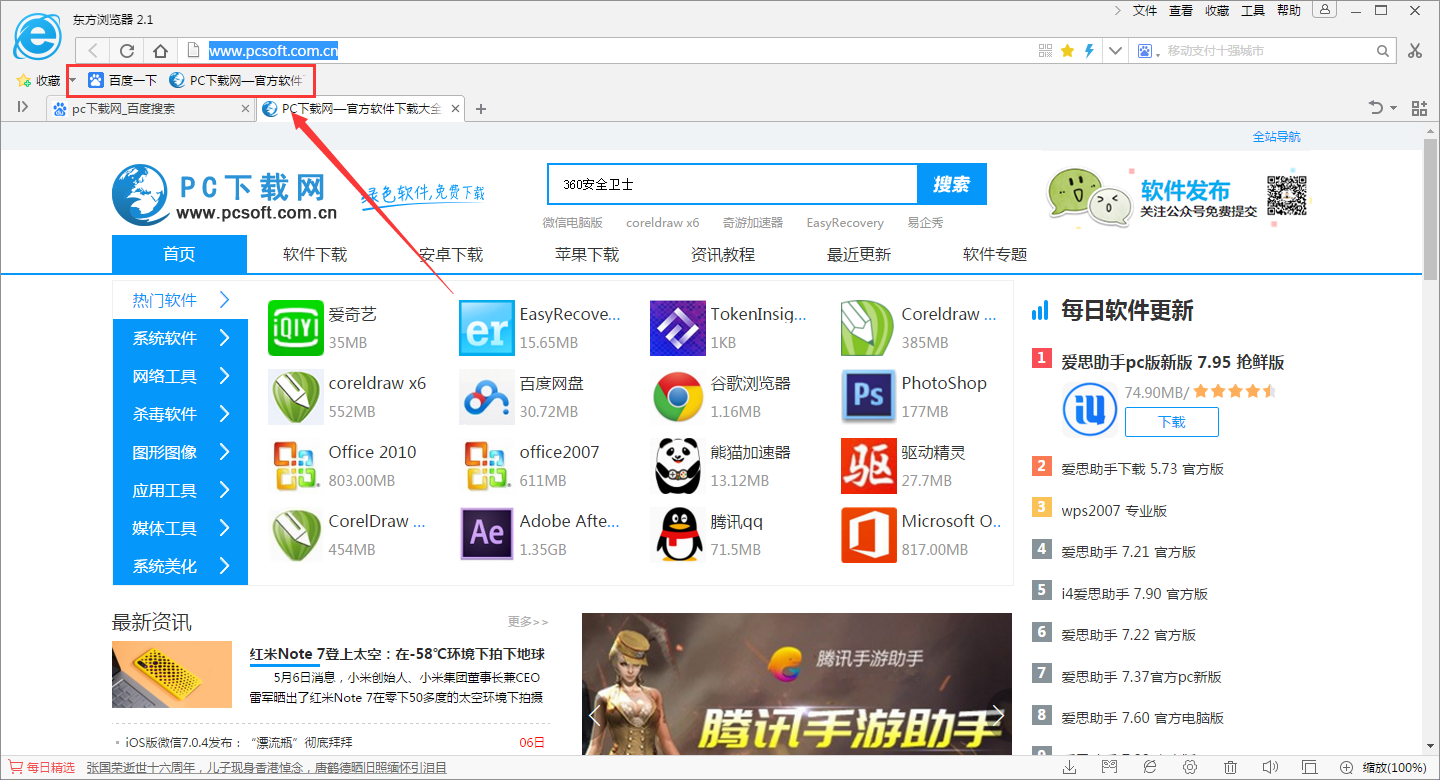Toggle the bookmark star for this page
Image resolution: width=1440 pixels, height=780 pixels.
point(1068,50)
